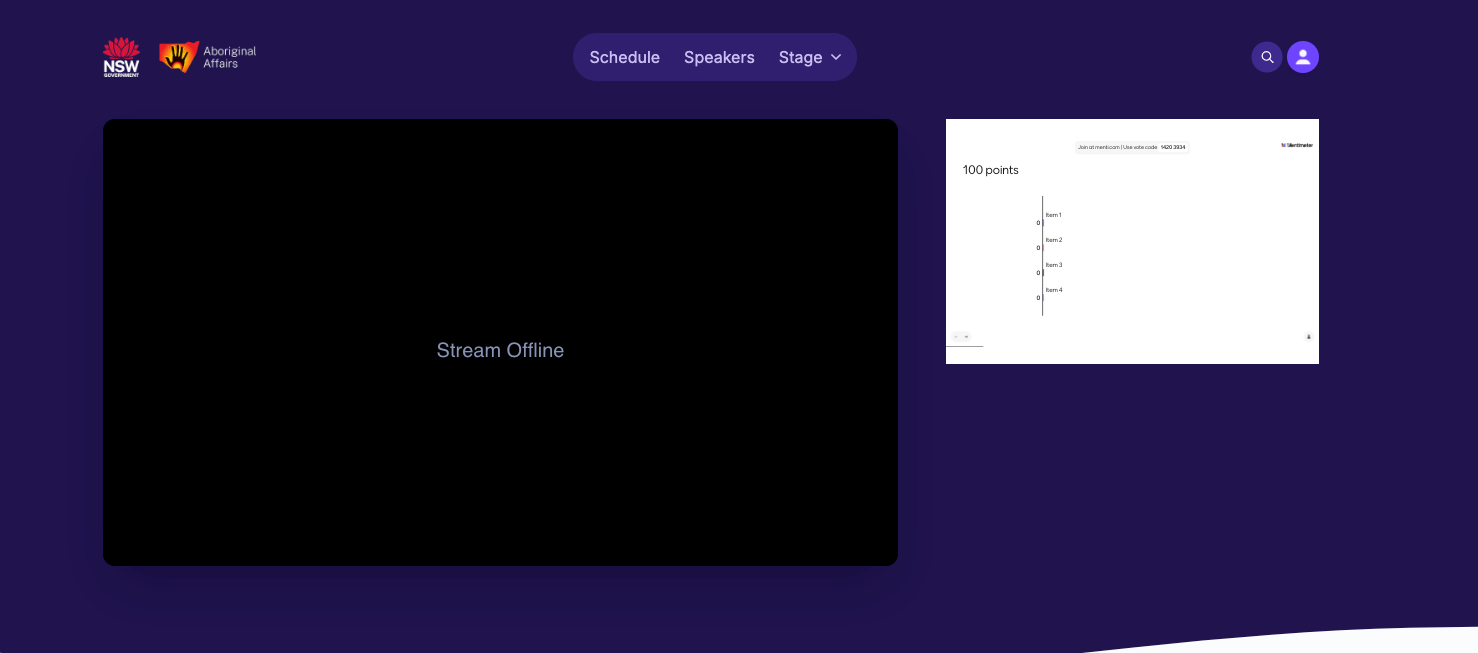Open the Schedule page
1478x653 pixels.
pyautogui.click(x=625, y=57)
